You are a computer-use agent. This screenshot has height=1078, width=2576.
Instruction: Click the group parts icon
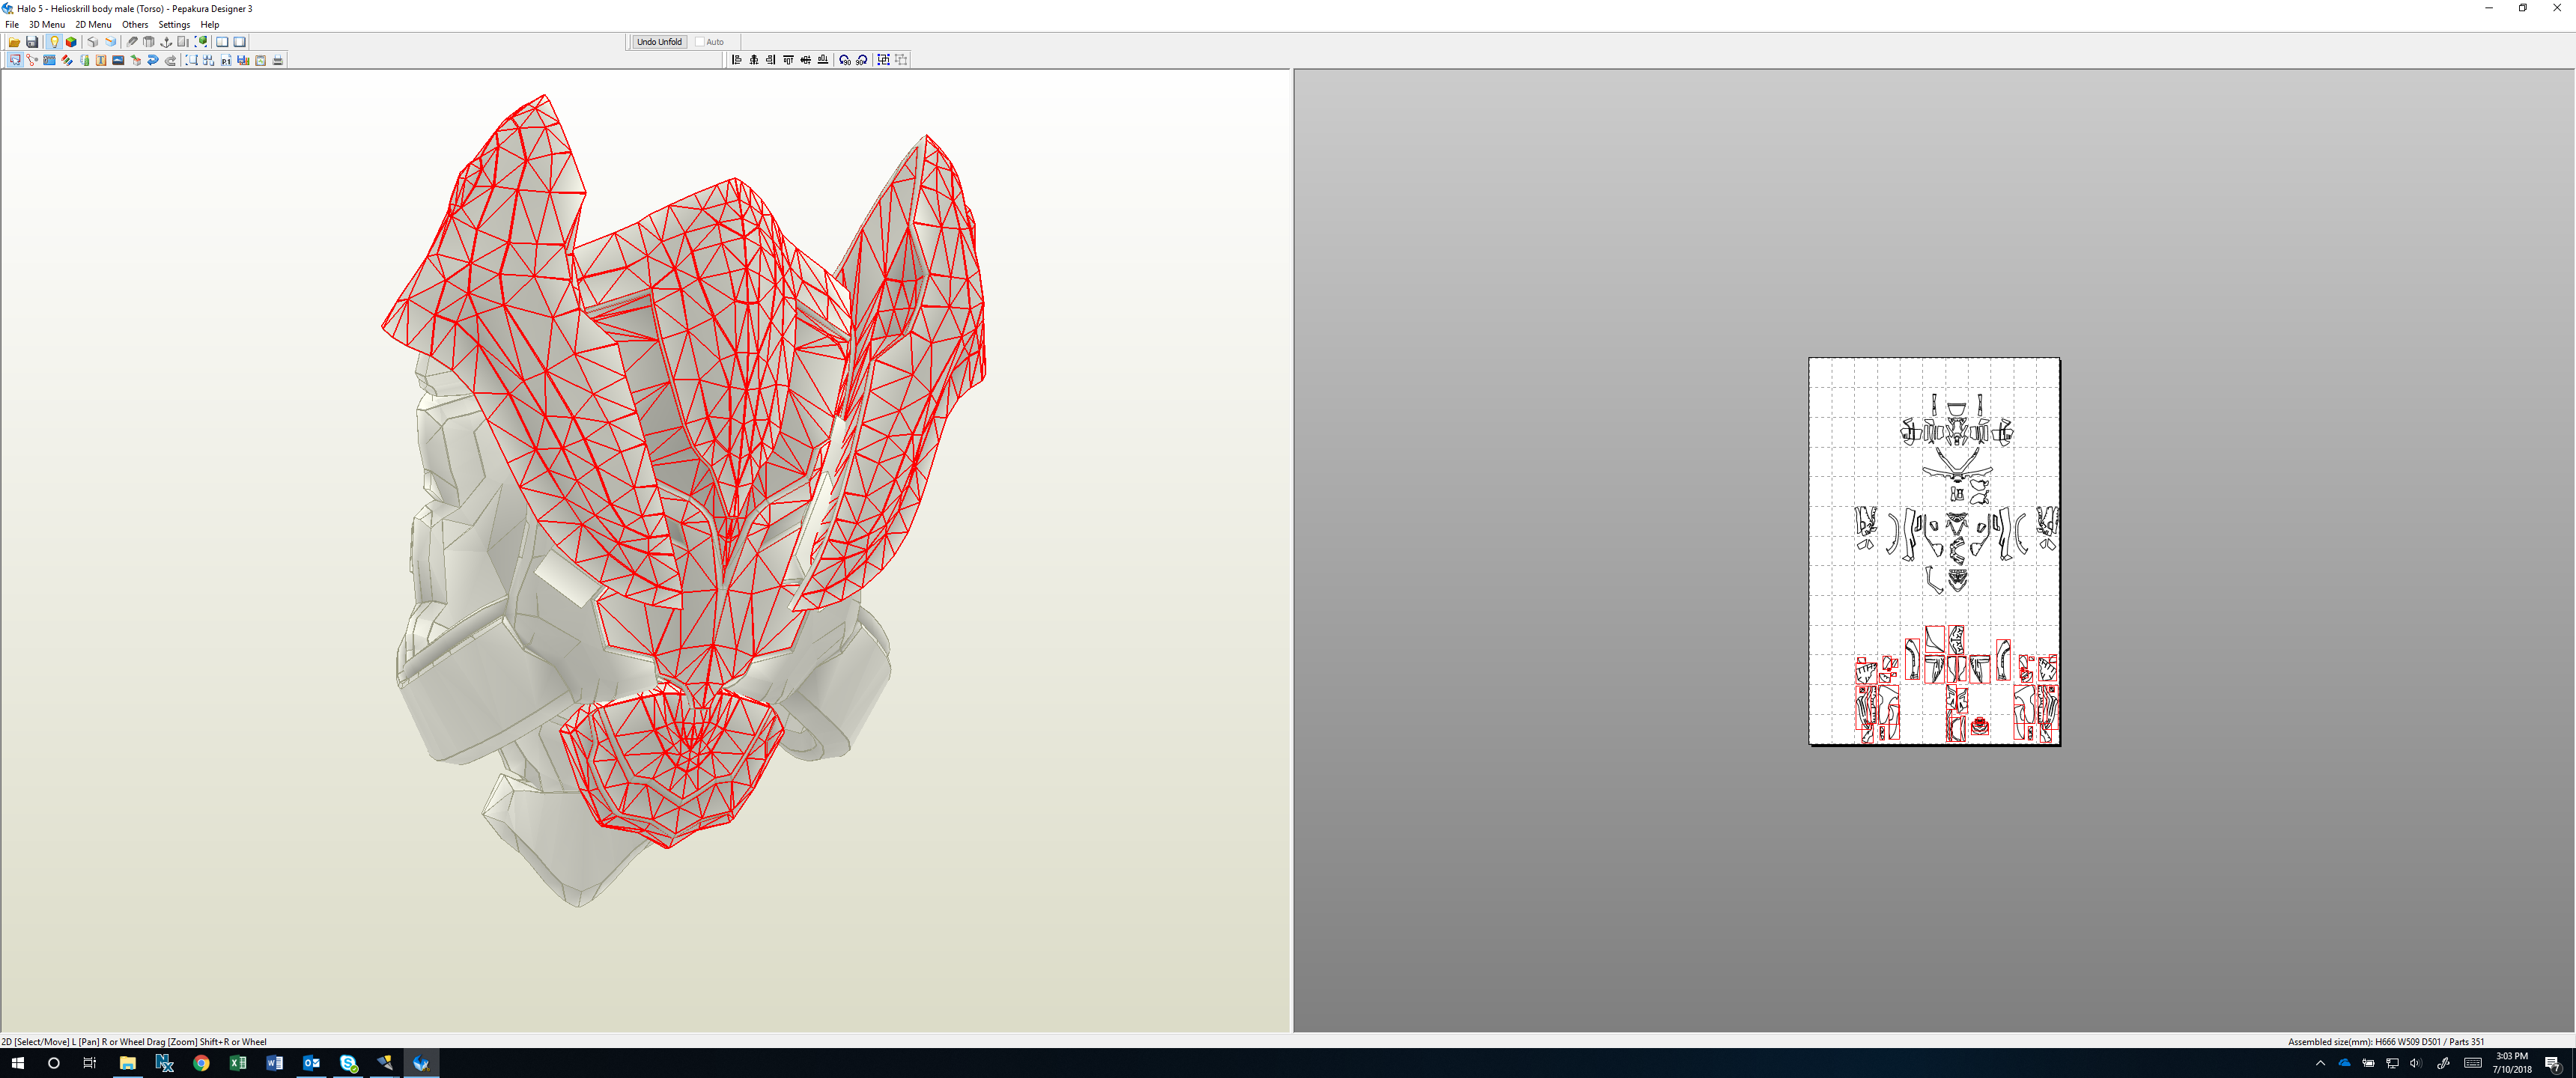884,60
